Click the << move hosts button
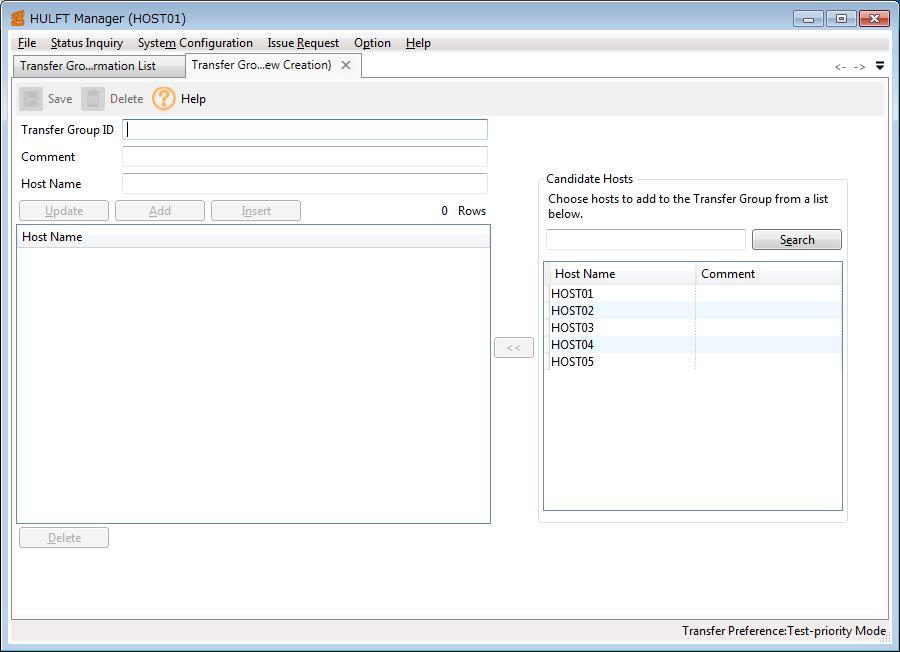 tap(514, 348)
